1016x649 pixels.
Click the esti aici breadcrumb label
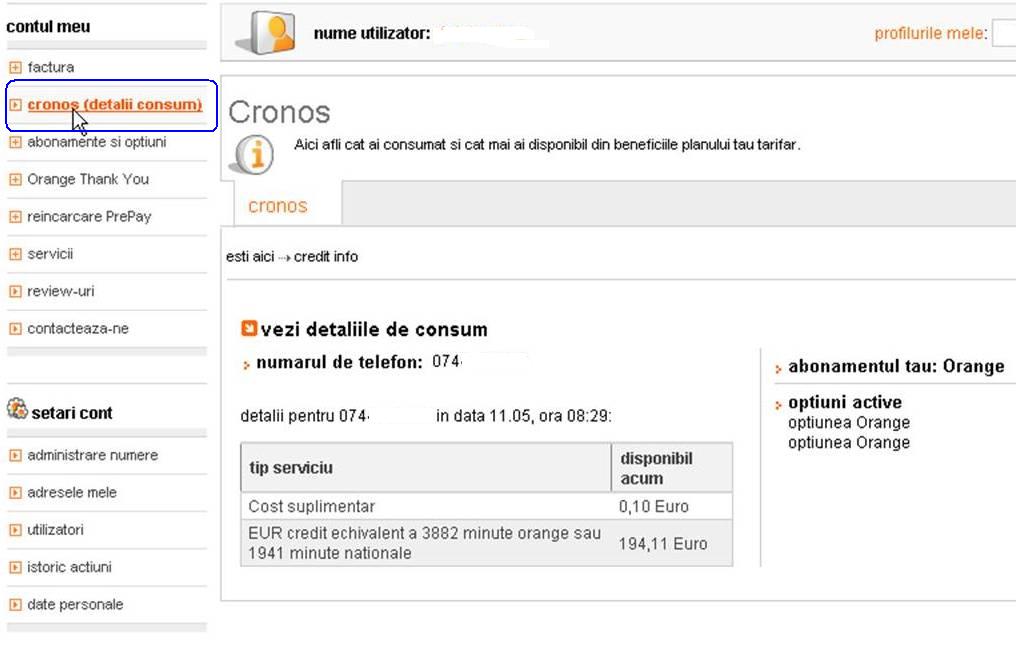[250, 256]
